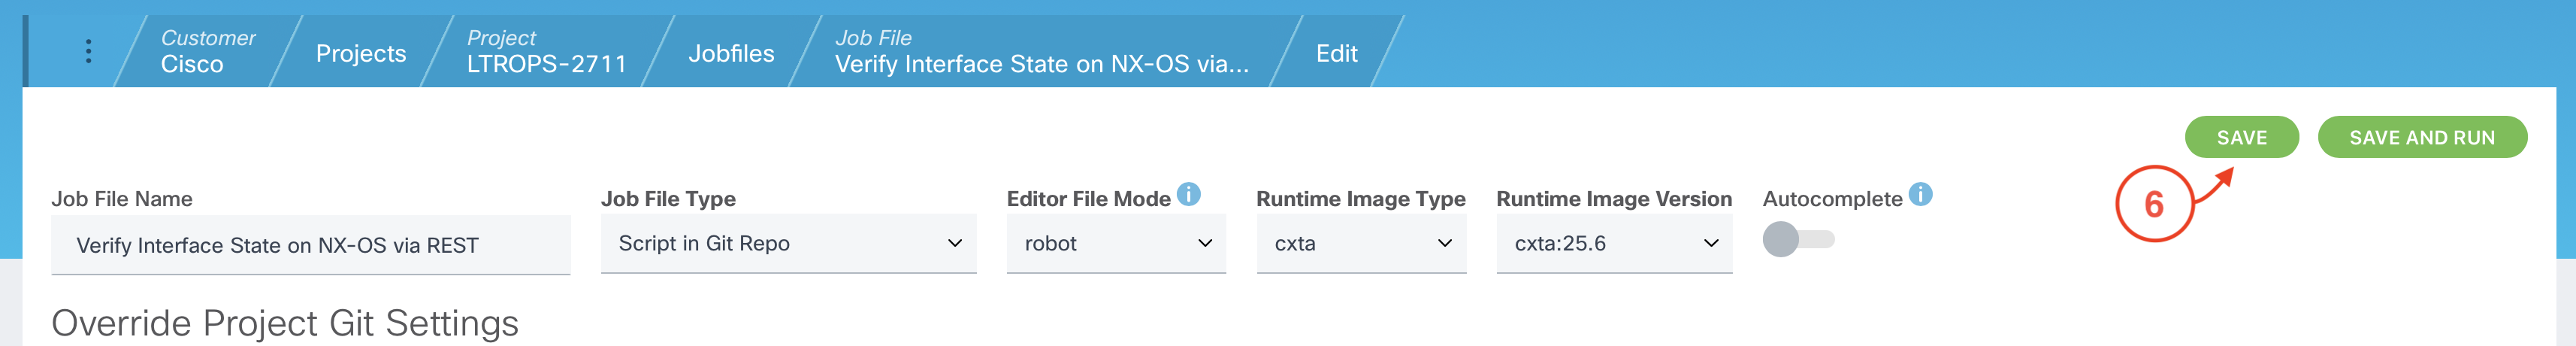Click the Editor File Mode info icon
Screen dimensions: 2576x346
pyautogui.click(x=1188, y=194)
